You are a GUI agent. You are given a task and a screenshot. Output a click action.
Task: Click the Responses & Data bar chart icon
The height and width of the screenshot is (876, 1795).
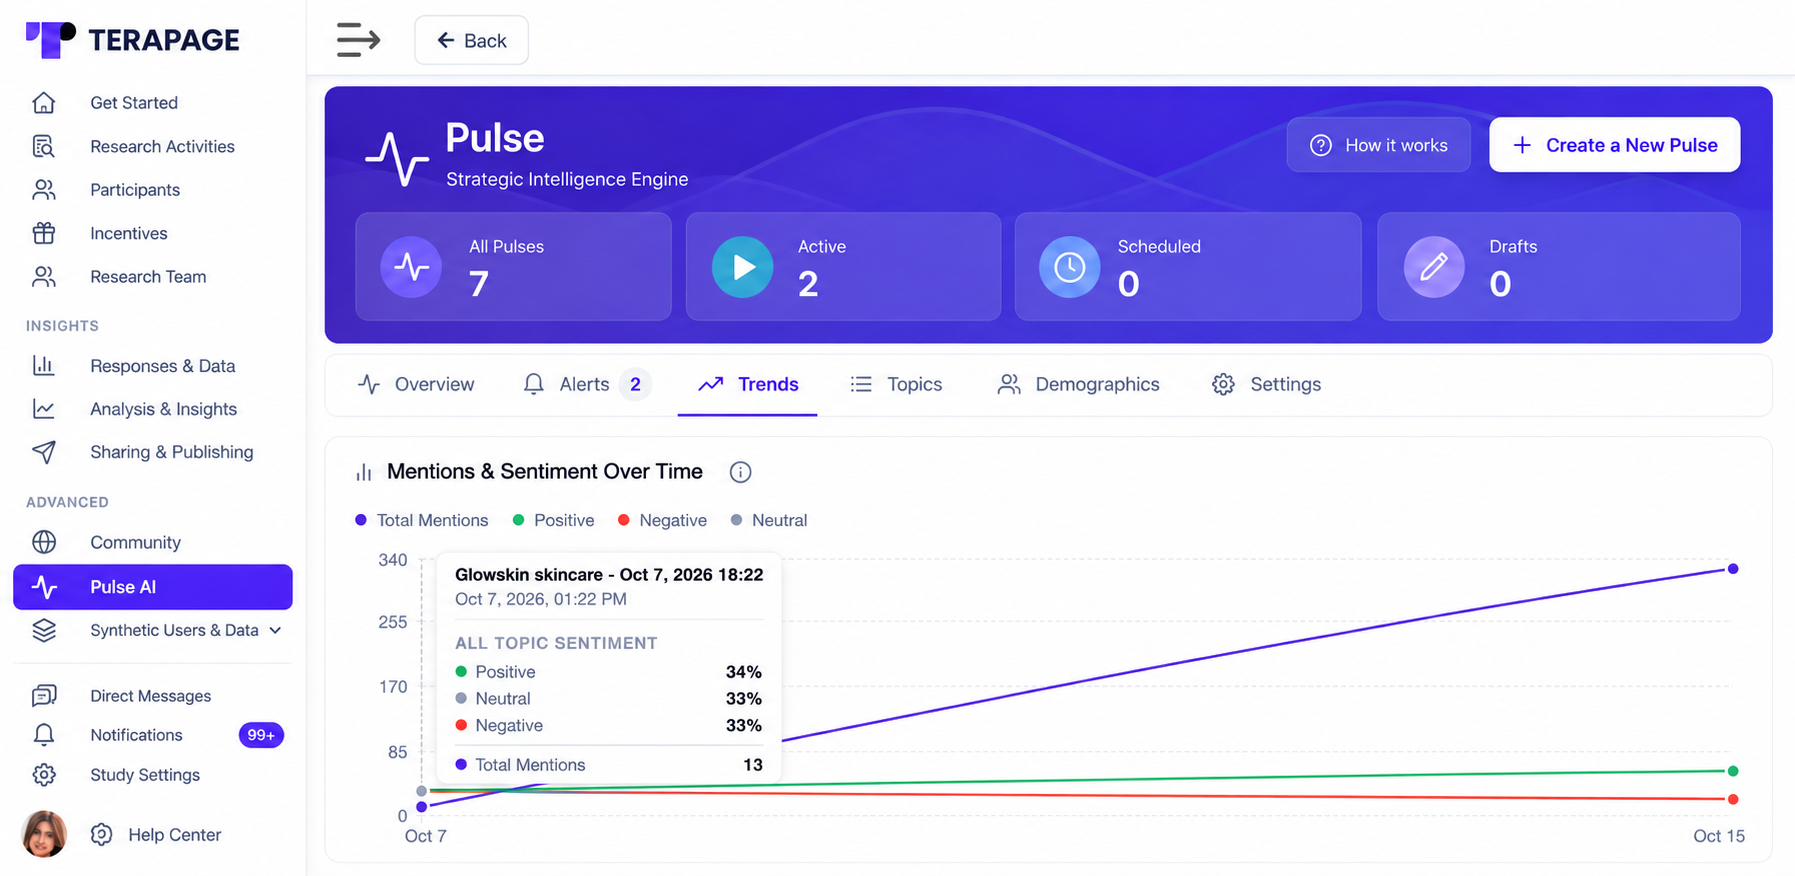(44, 366)
